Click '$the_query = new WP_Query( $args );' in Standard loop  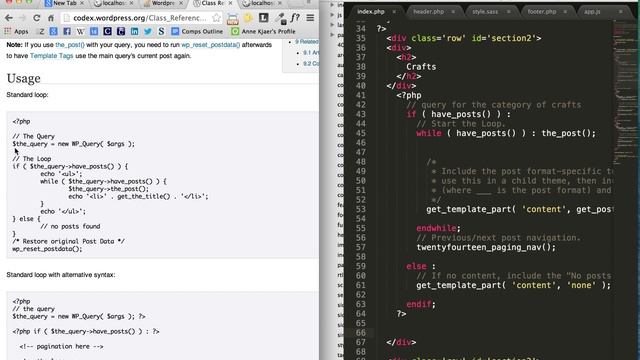(x=73, y=144)
